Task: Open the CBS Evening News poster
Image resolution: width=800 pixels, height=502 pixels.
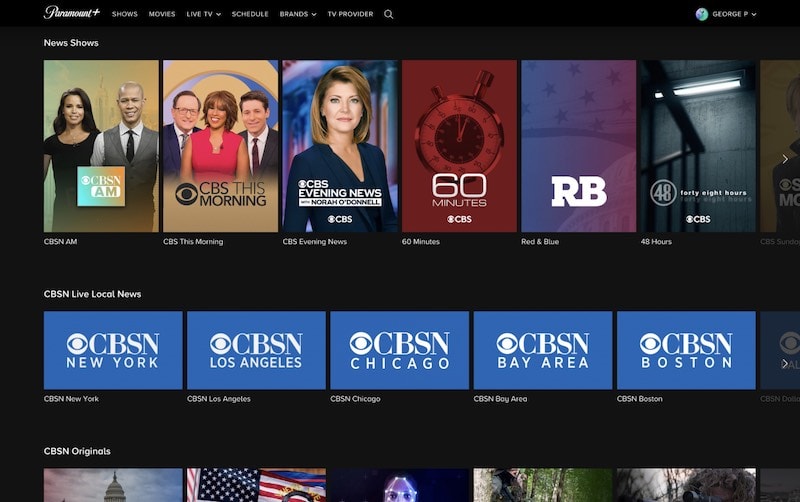Action: click(x=340, y=146)
